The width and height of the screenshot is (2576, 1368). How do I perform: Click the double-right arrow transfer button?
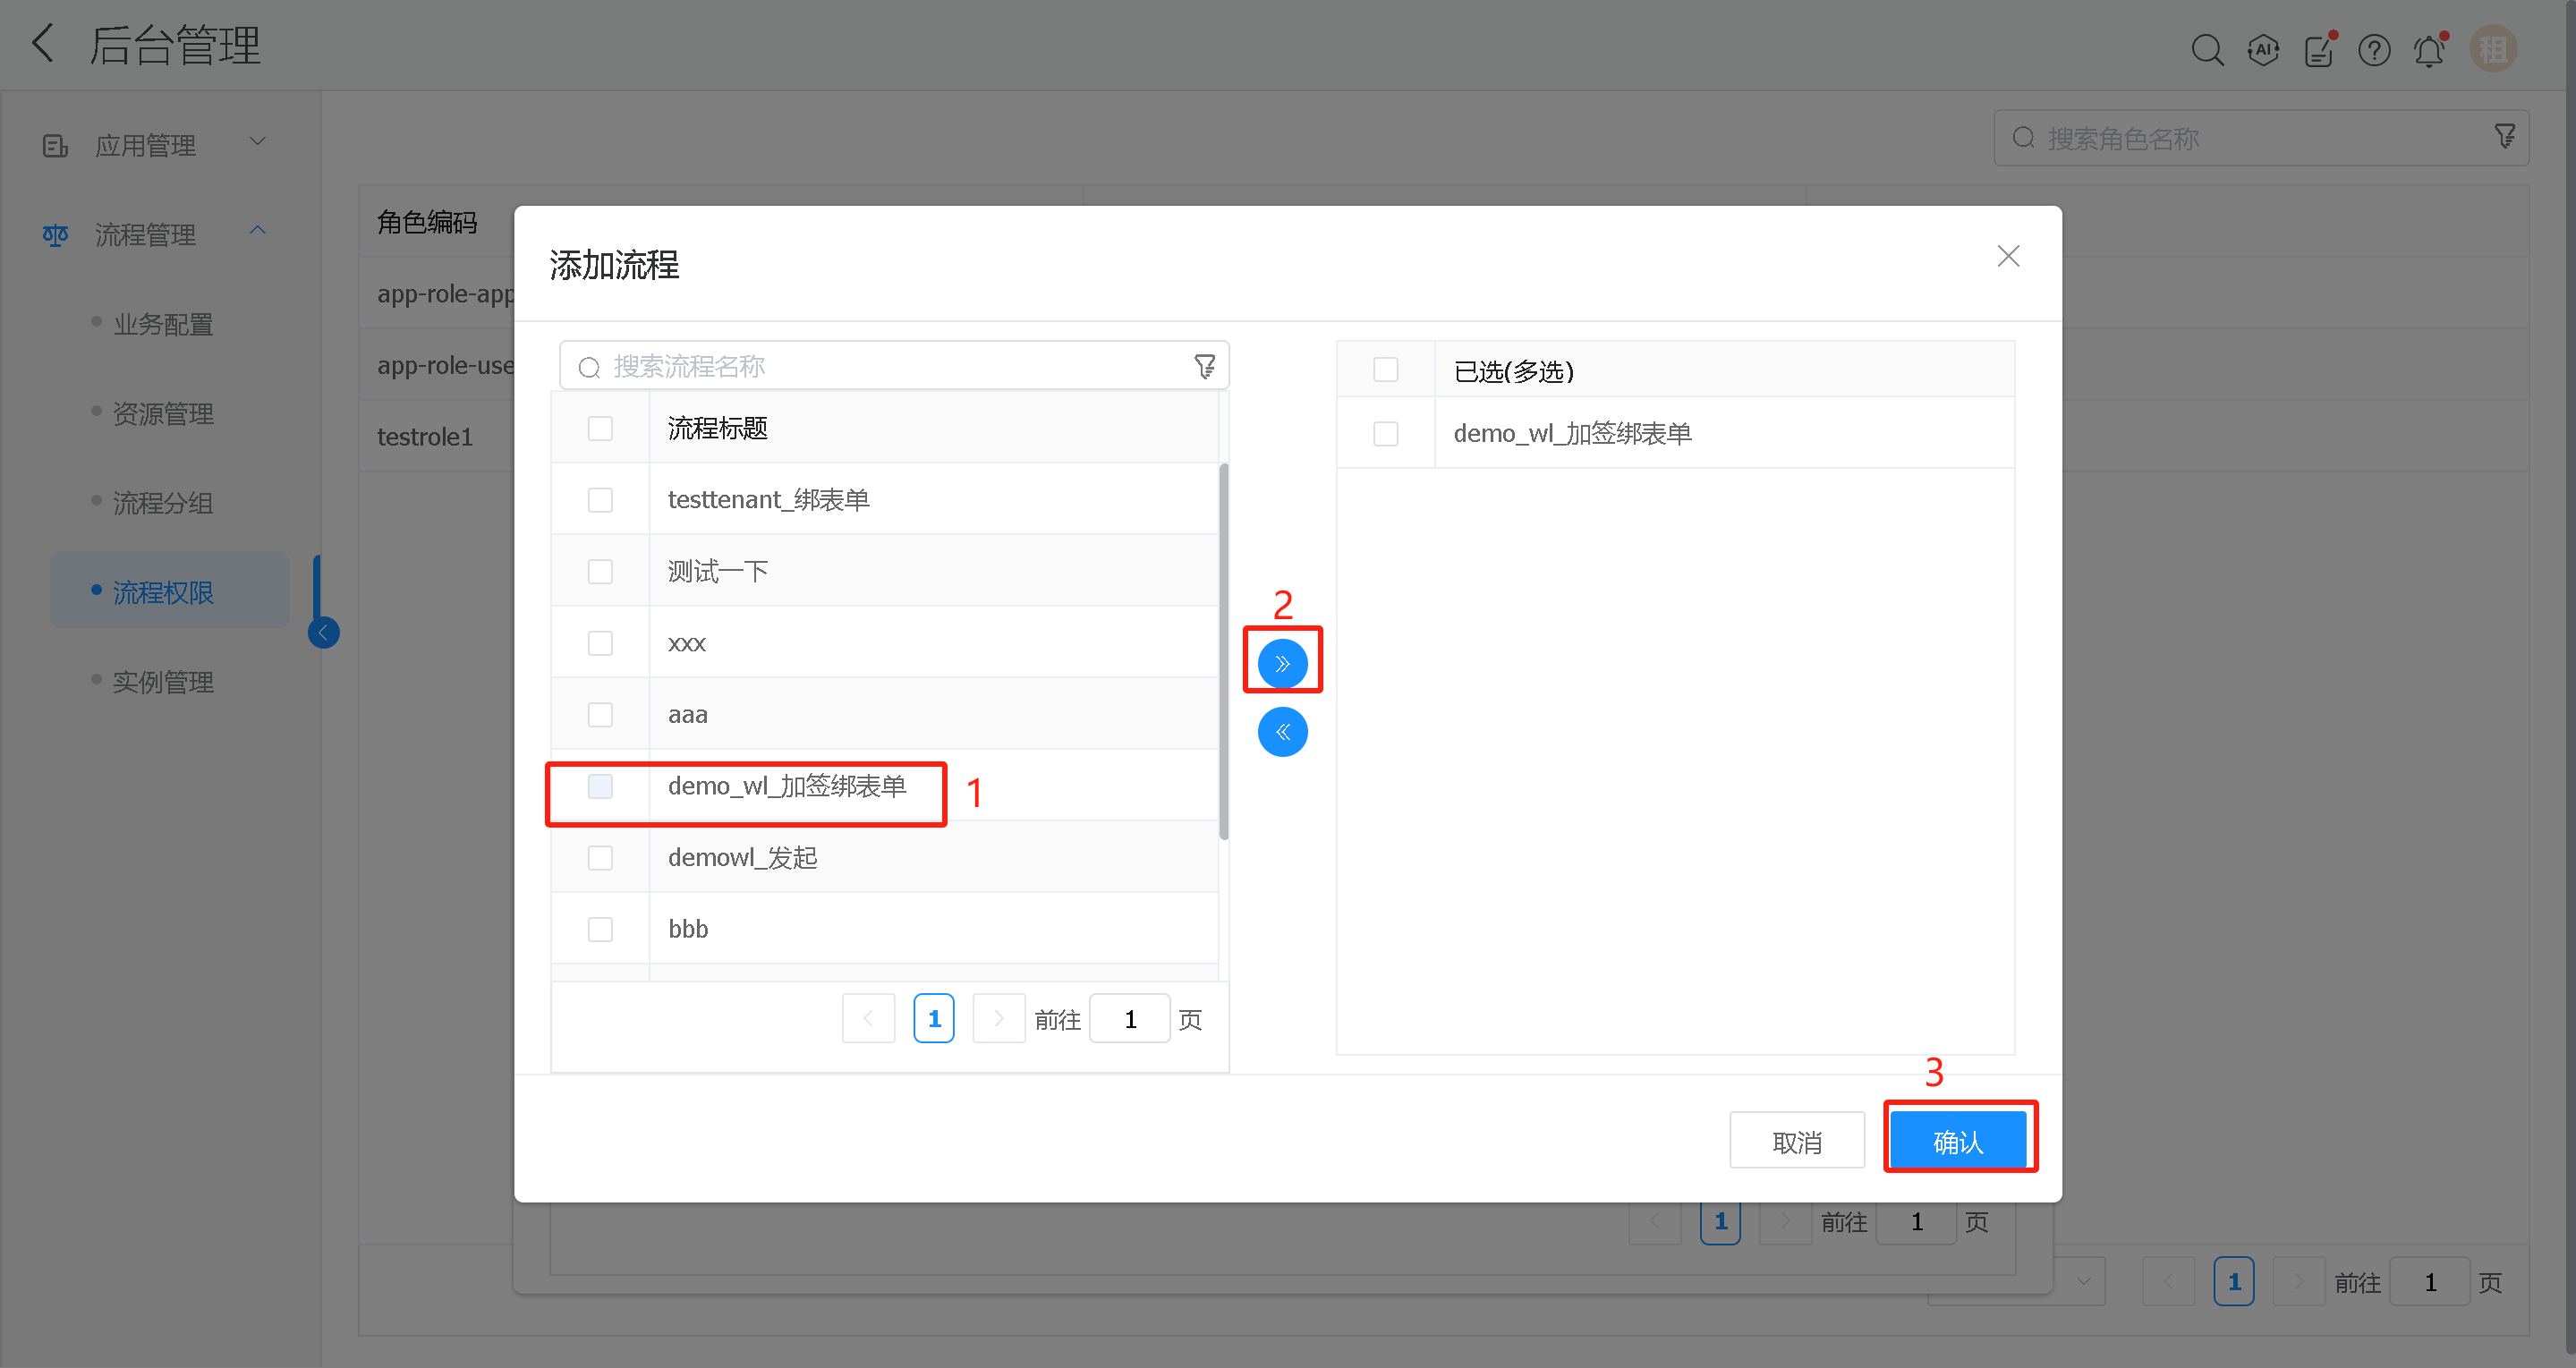[x=1282, y=663]
